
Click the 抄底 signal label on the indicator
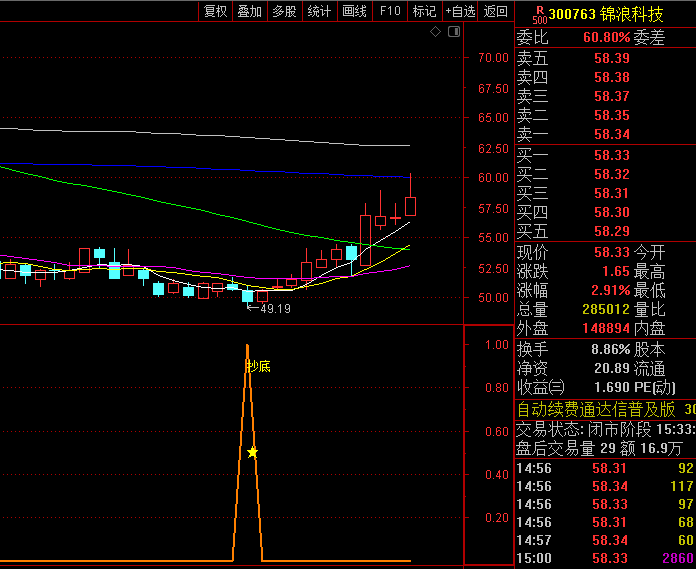click(259, 366)
